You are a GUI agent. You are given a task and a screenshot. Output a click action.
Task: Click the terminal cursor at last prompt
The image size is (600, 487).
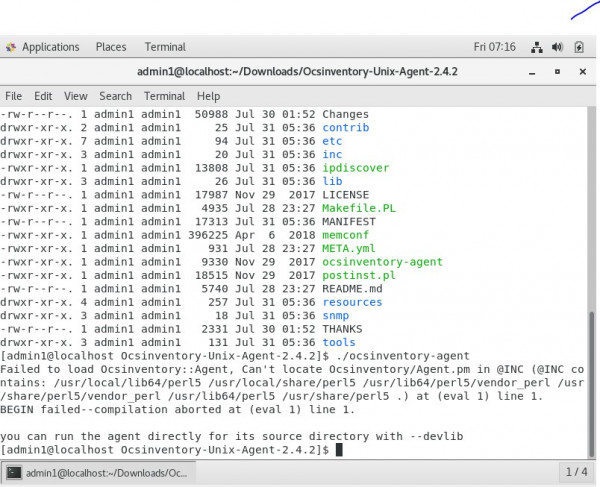(x=339, y=450)
